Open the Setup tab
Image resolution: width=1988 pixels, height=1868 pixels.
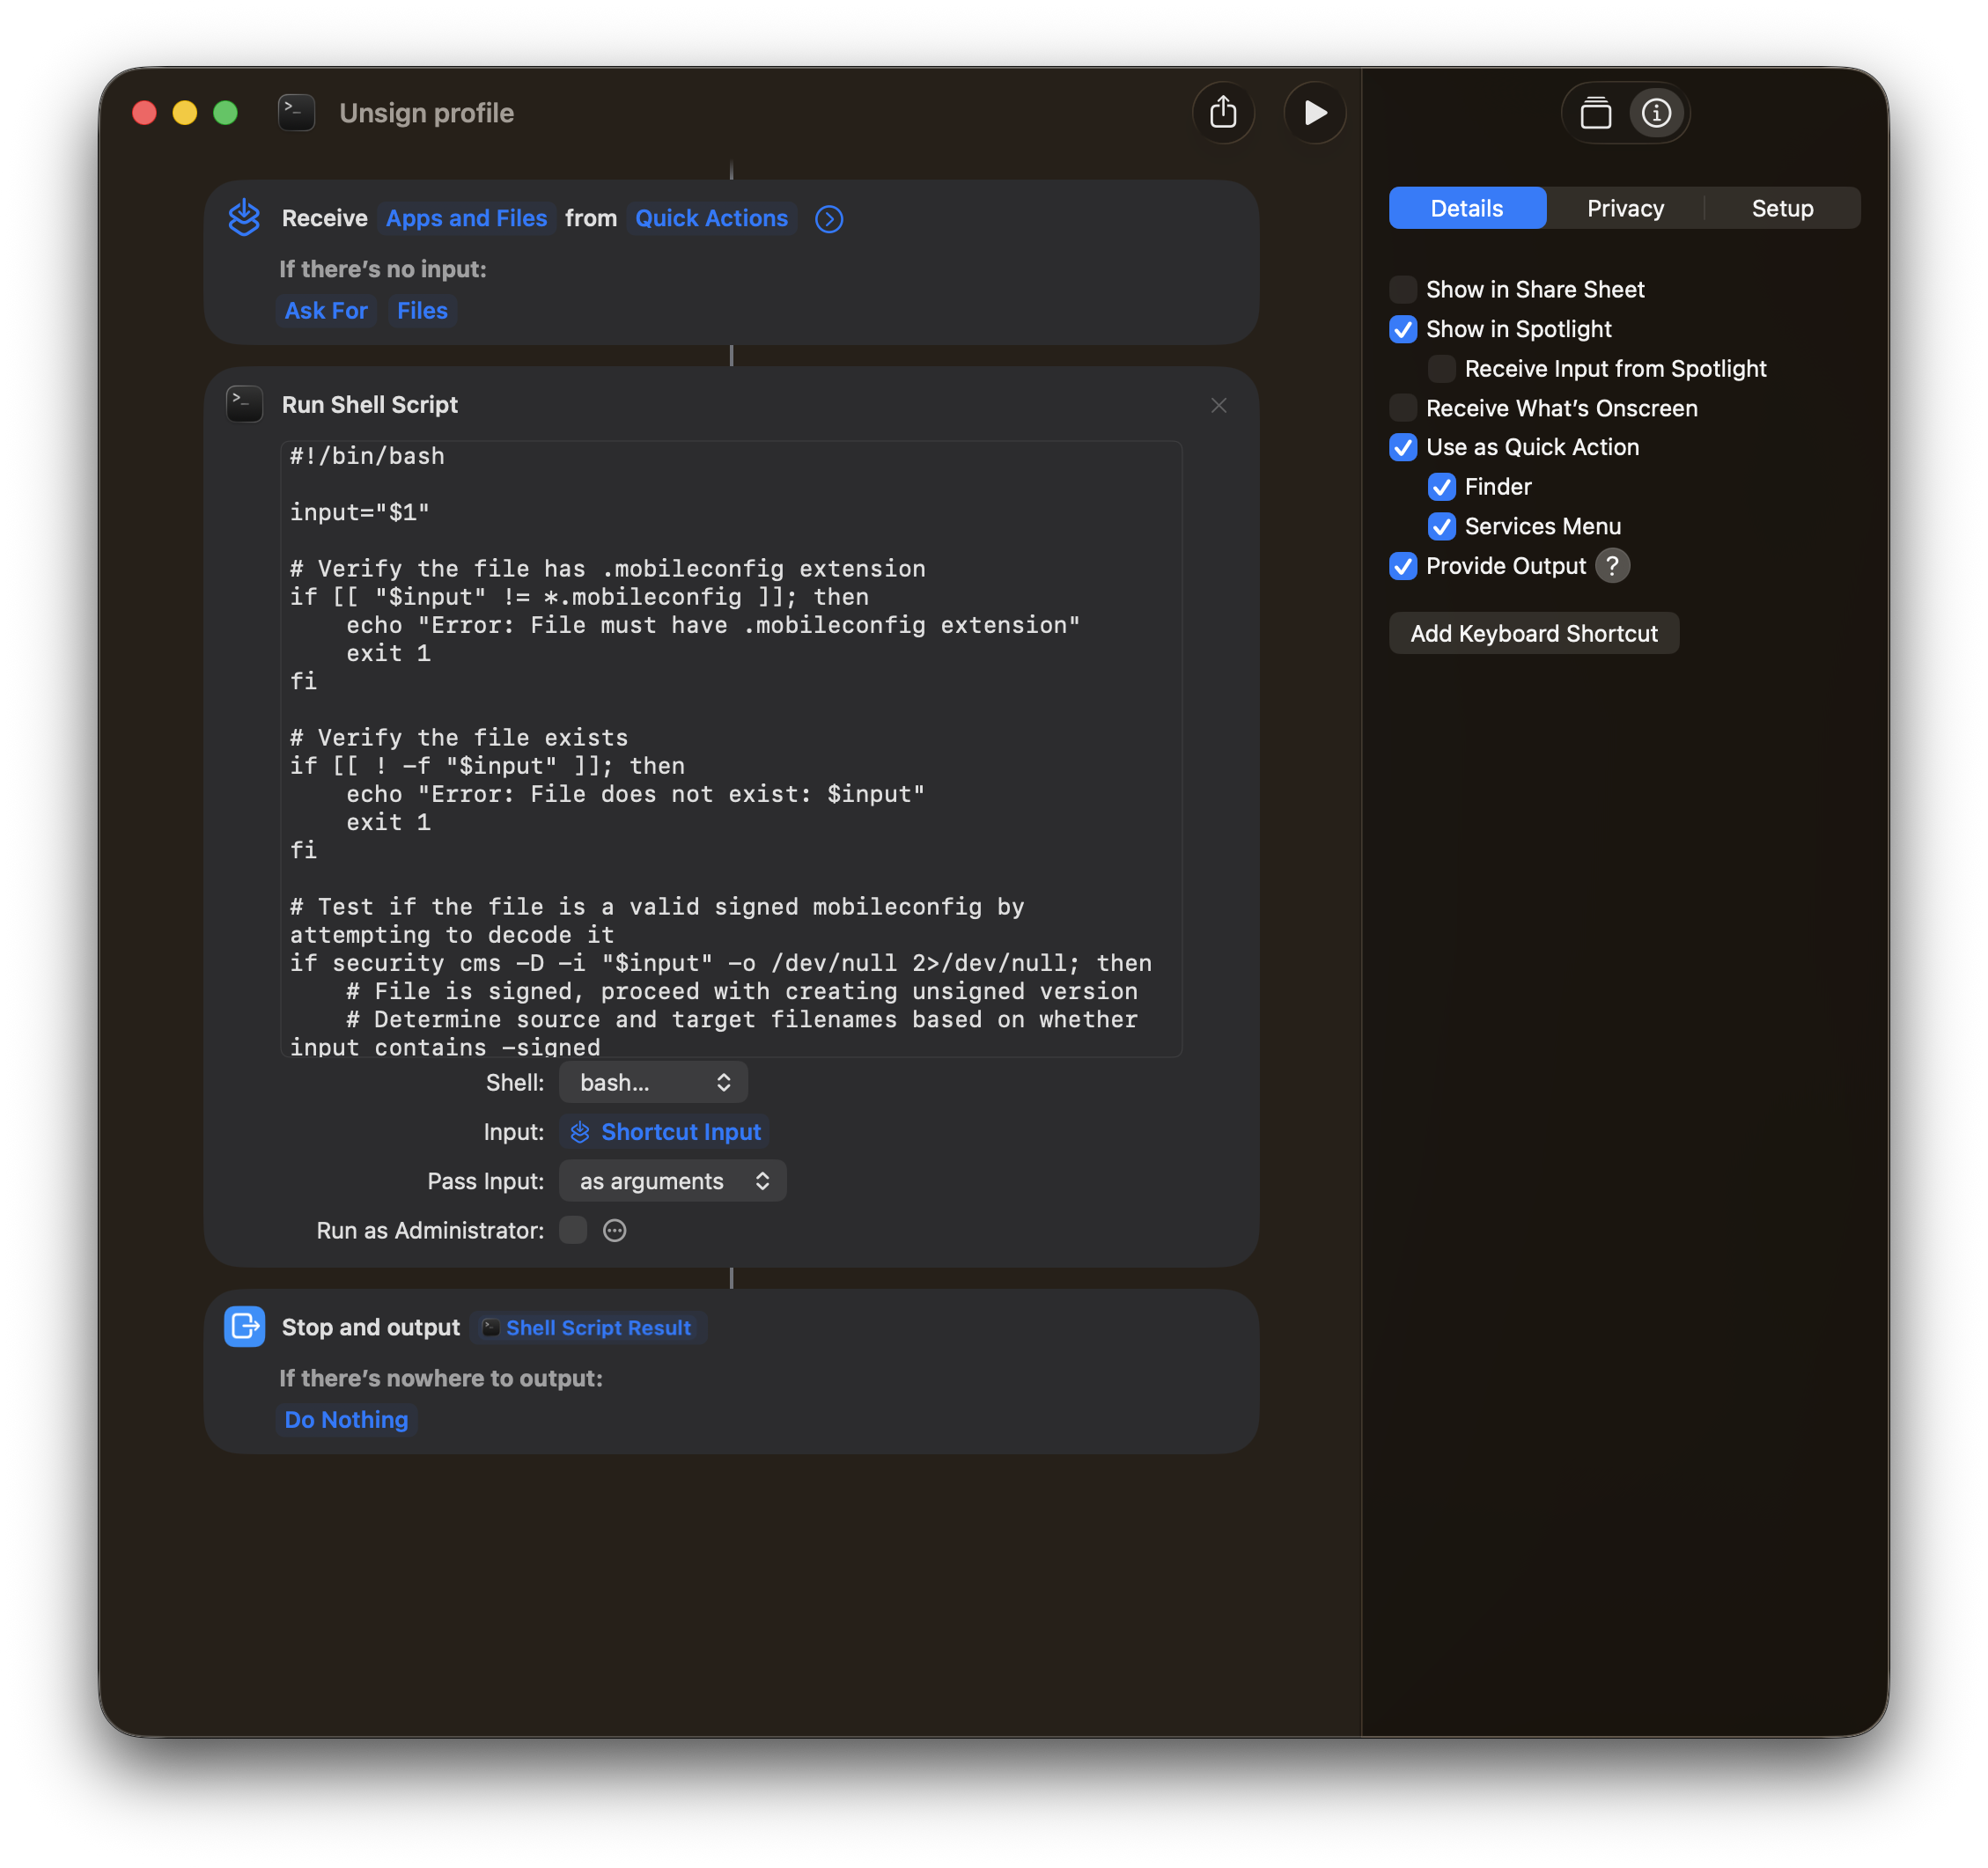pos(1781,208)
